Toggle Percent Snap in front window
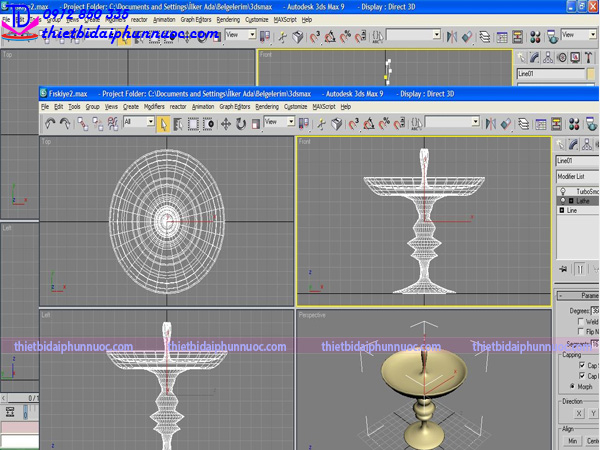The image size is (600, 450). pyautogui.click(x=384, y=124)
